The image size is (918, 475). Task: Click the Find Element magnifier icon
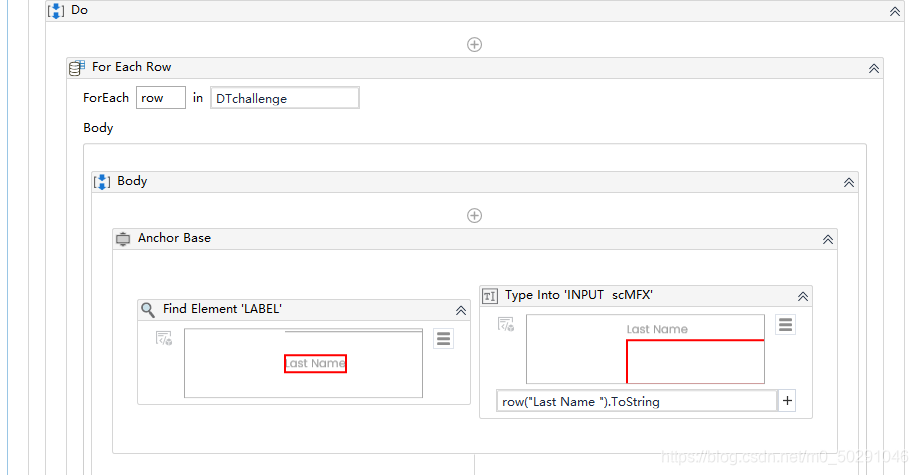[148, 309]
